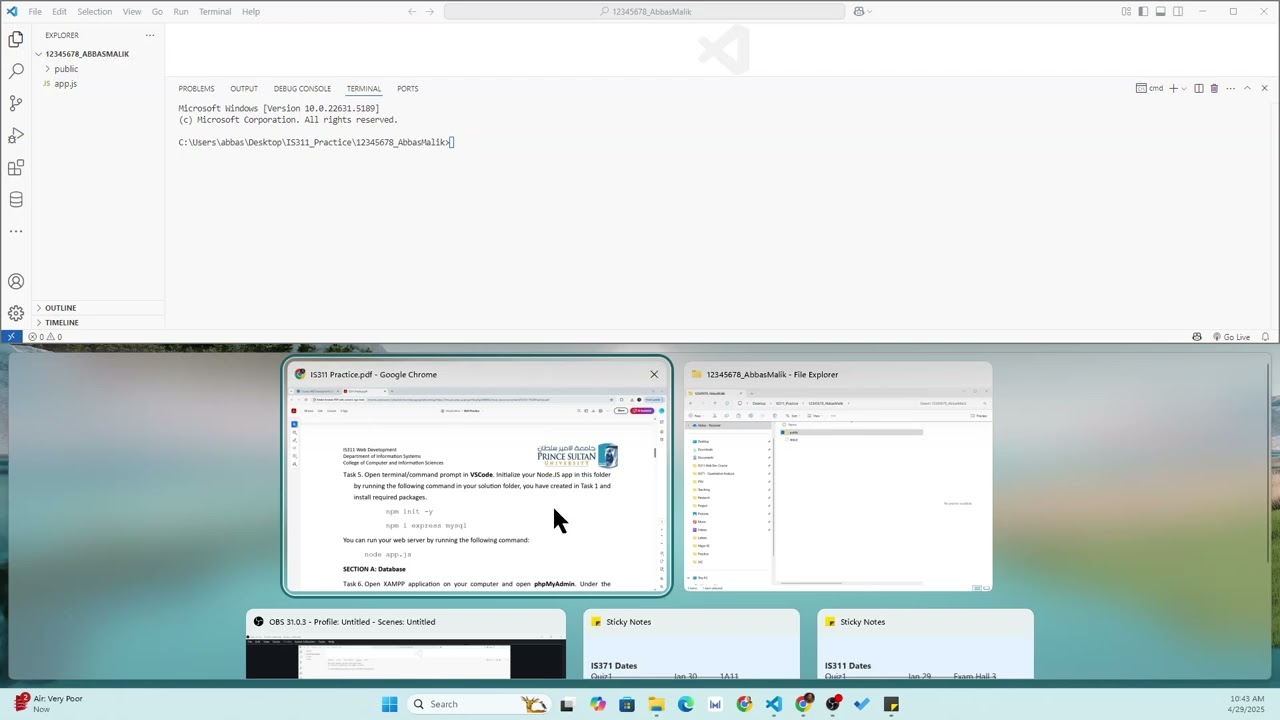Image resolution: width=1280 pixels, height=720 pixels.
Task: Open the View menu
Action: point(132,11)
